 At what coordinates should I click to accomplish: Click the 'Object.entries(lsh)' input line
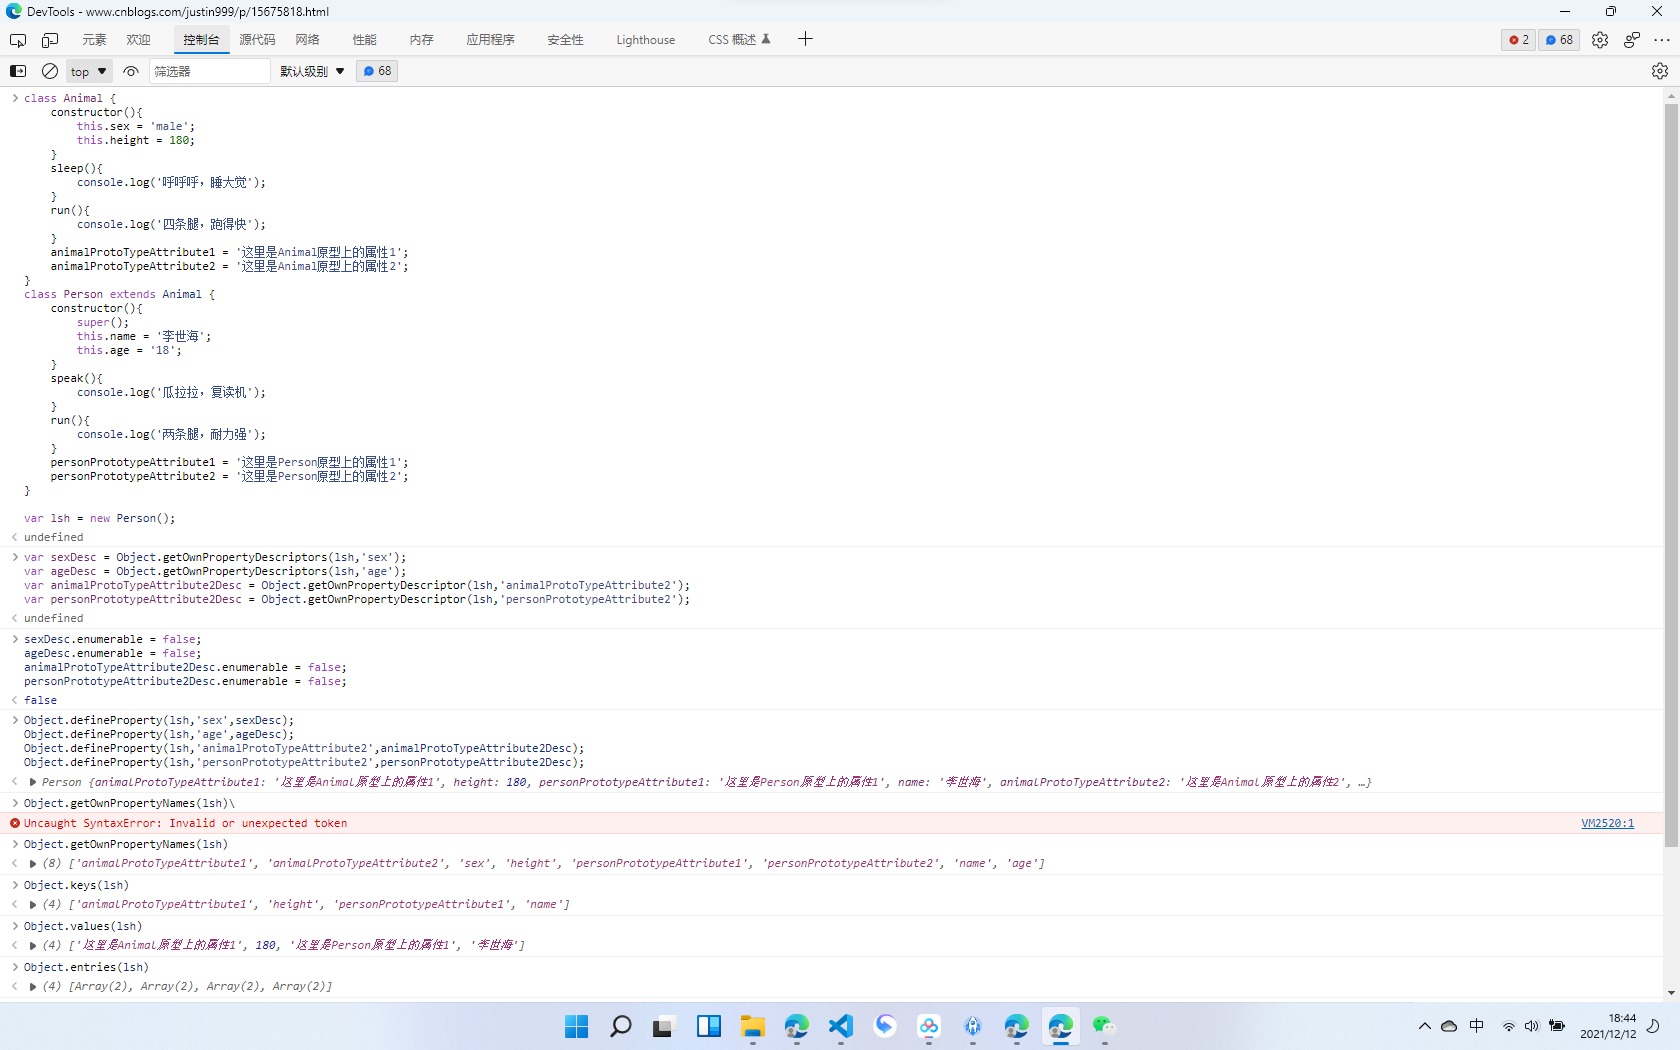click(86, 967)
